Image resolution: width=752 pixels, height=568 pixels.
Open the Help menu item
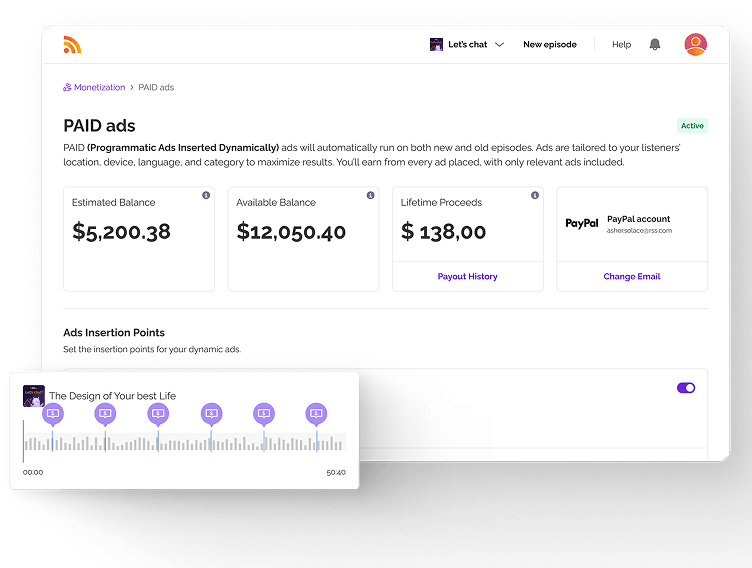621,44
